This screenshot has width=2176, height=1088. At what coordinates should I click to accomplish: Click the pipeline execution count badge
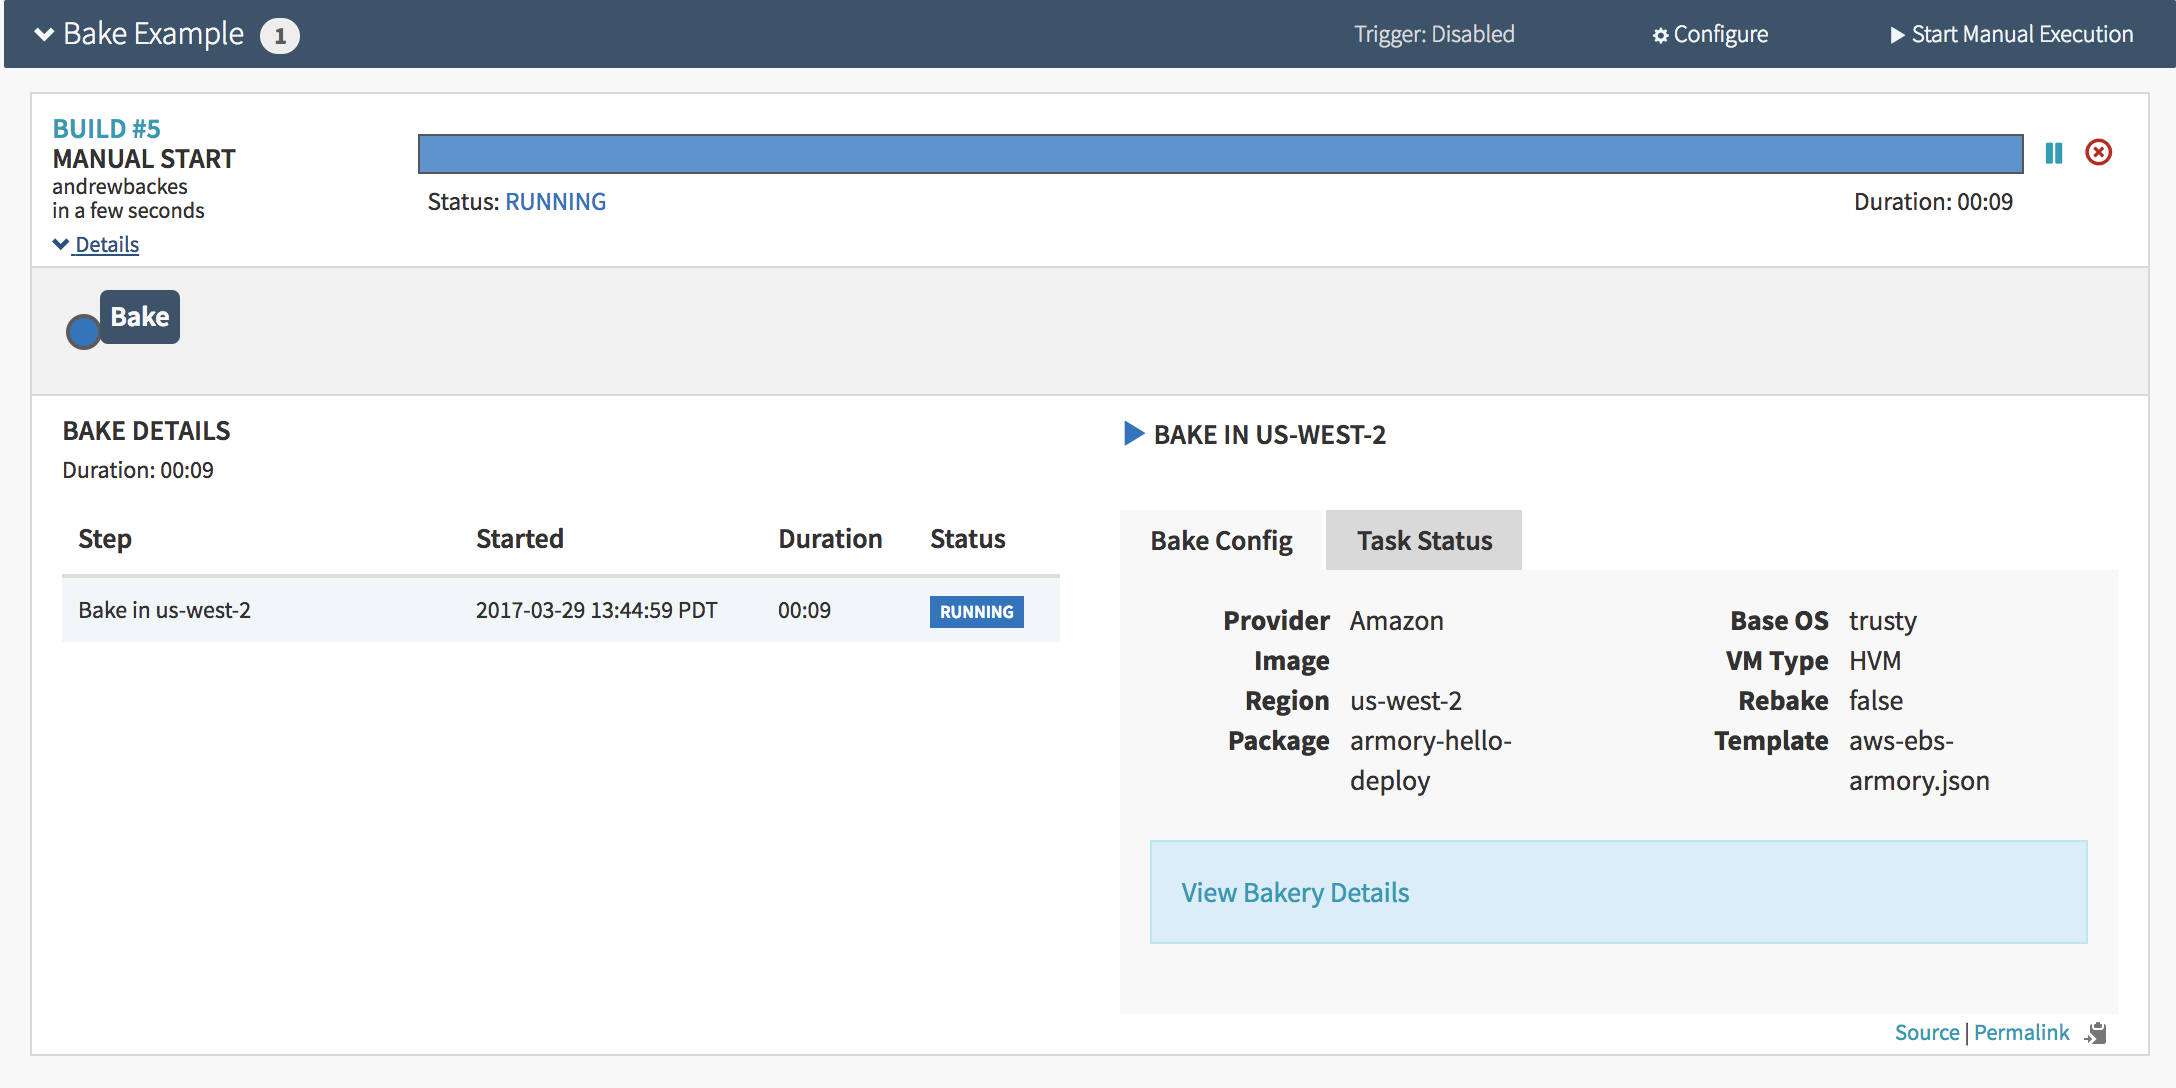point(279,36)
